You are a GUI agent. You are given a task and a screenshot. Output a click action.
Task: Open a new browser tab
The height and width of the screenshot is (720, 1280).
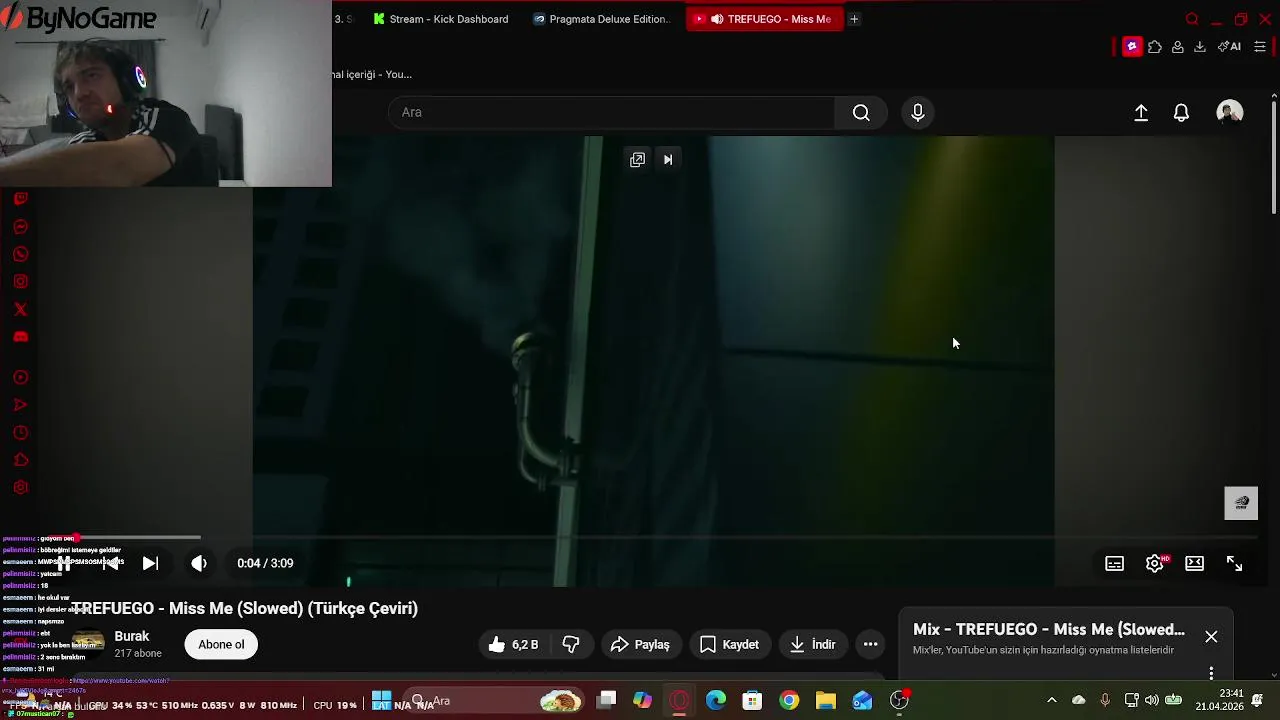pos(854,19)
